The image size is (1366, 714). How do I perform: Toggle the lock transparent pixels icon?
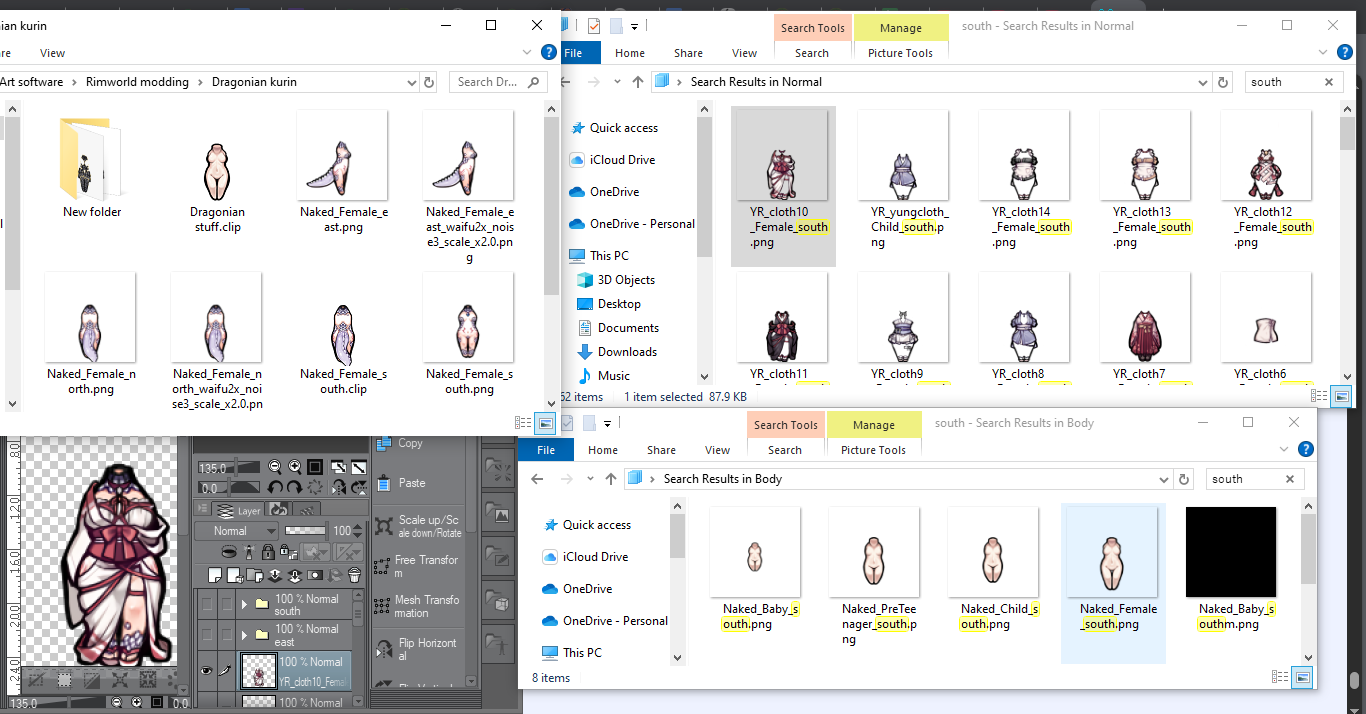(x=288, y=552)
